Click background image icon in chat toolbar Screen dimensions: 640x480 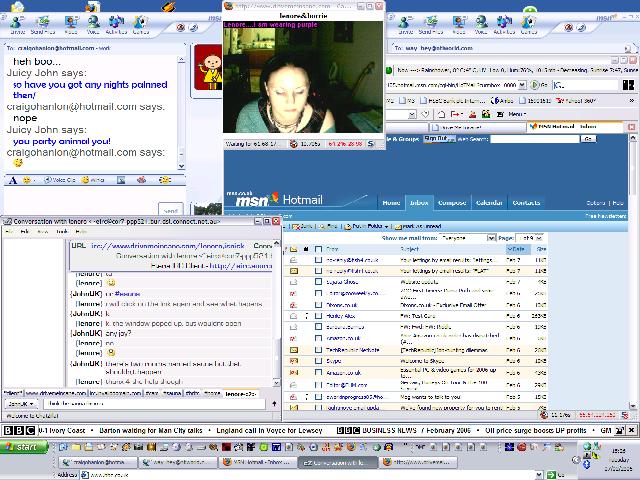(x=121, y=180)
